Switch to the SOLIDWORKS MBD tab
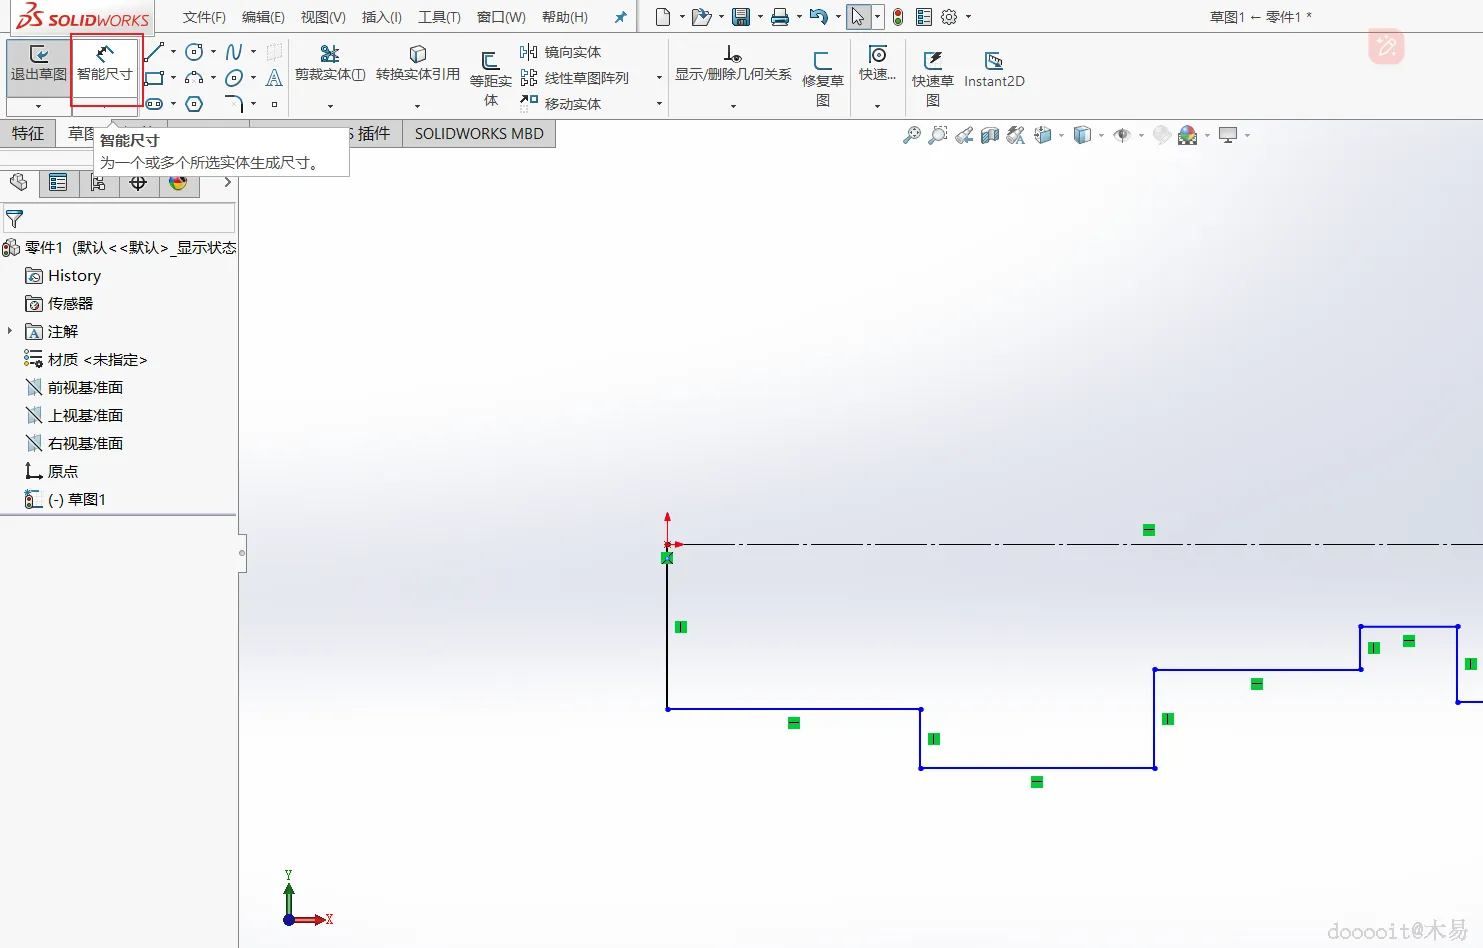This screenshot has height=948, width=1483. point(479,134)
